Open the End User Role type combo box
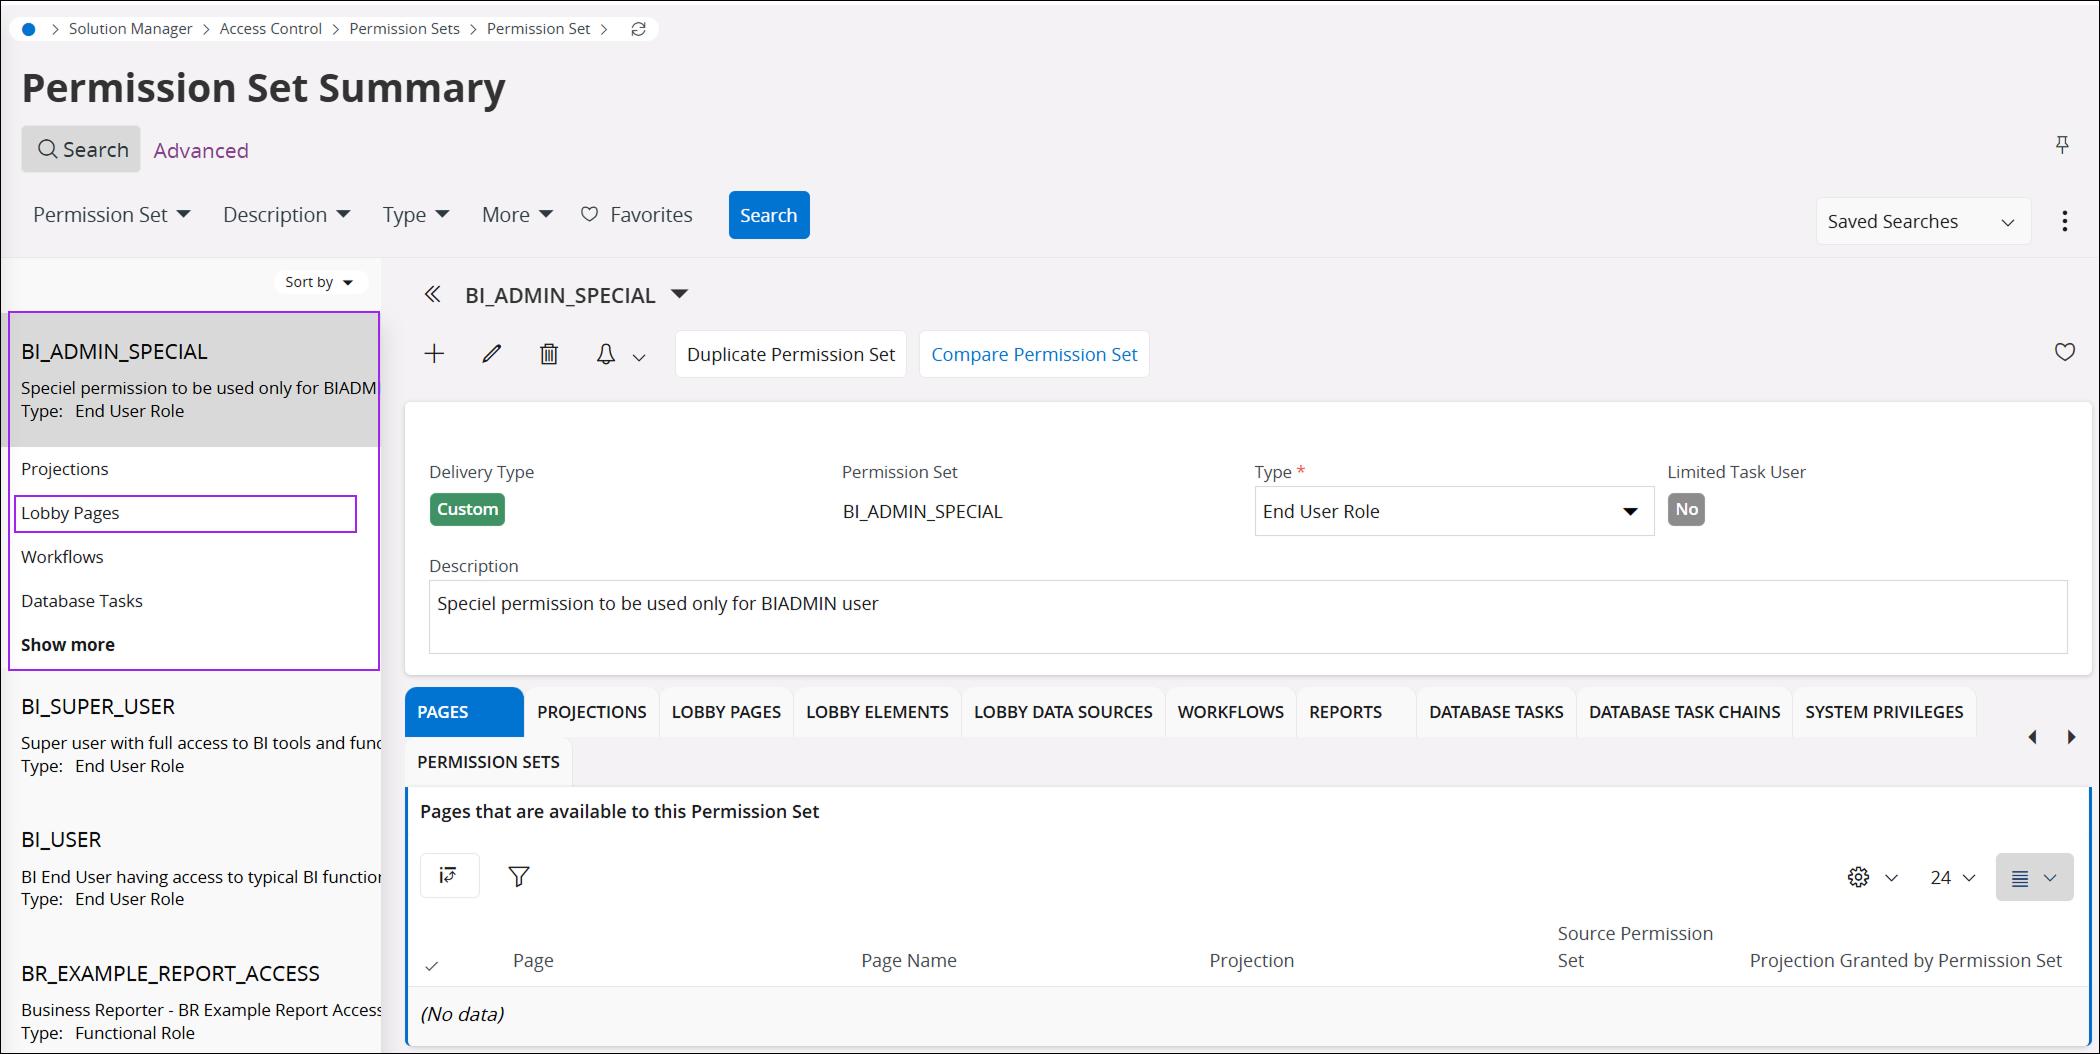The image size is (2100, 1054). tap(1453, 511)
